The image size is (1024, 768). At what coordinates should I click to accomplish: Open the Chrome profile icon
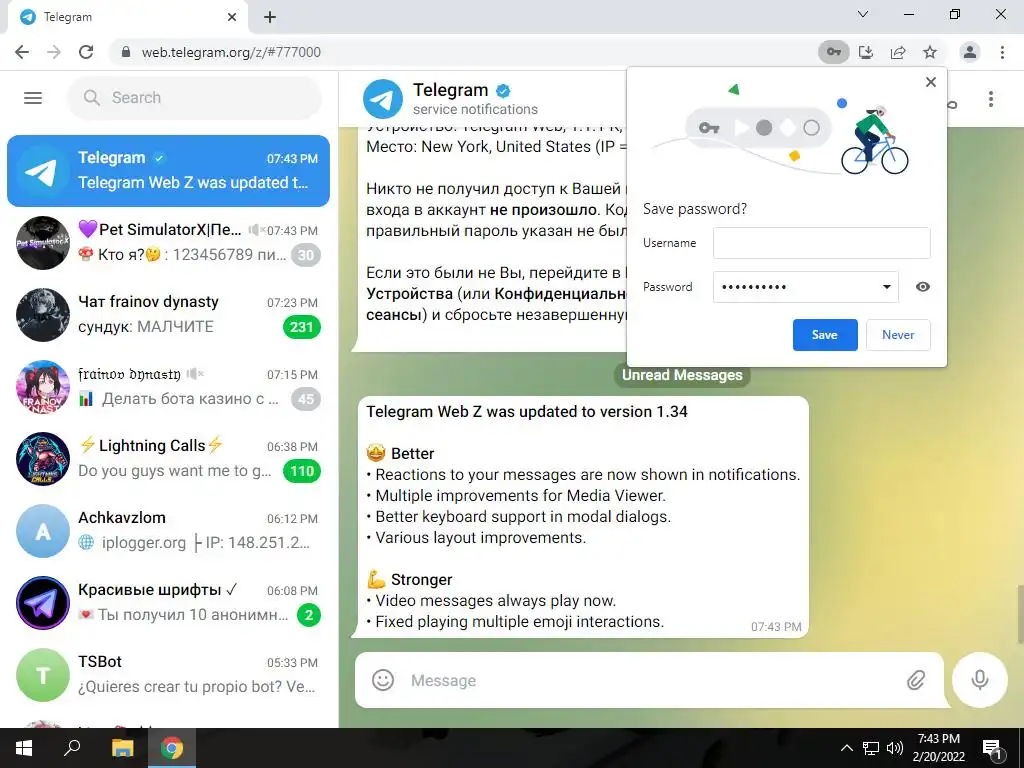[x=970, y=52]
